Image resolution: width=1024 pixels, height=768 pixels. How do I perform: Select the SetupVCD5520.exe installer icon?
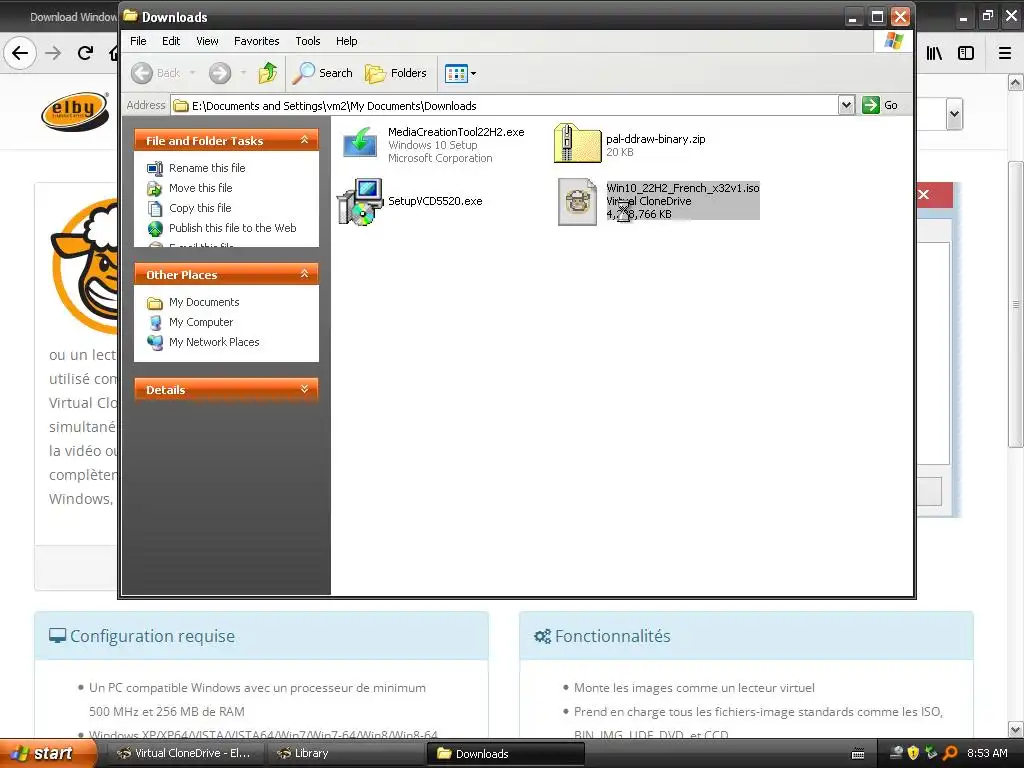[359, 202]
